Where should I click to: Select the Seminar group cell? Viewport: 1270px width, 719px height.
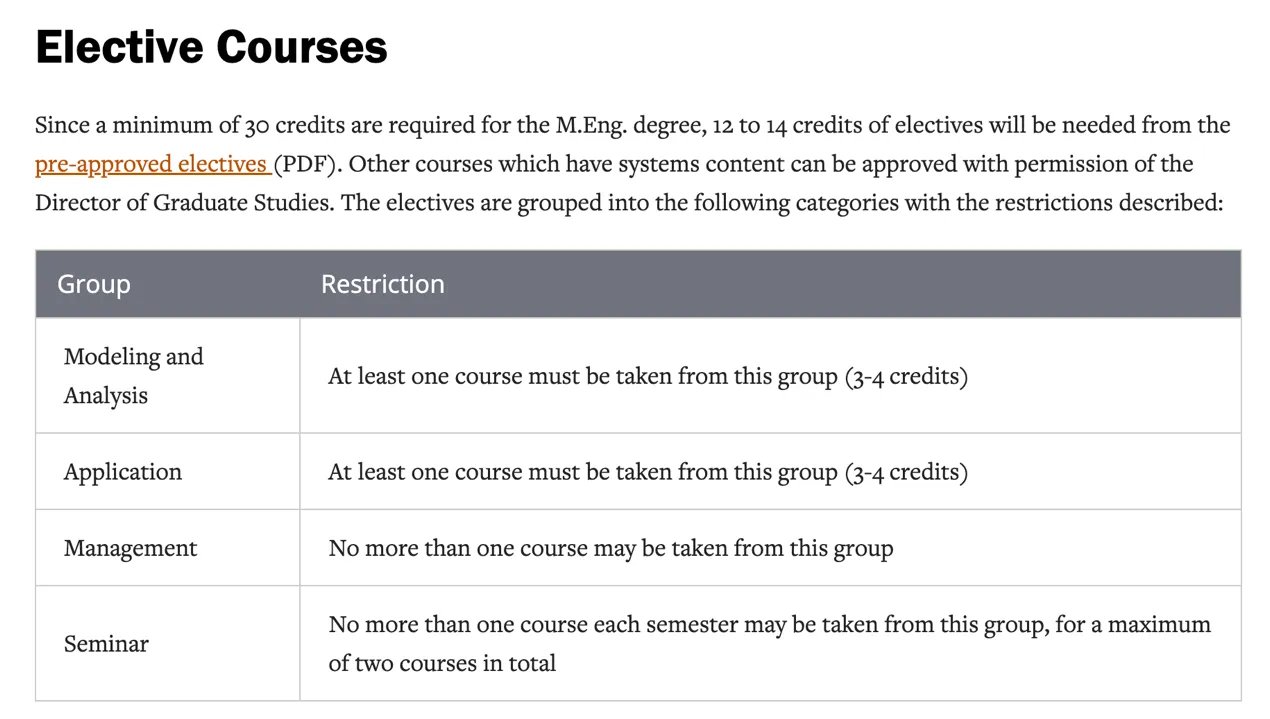106,644
